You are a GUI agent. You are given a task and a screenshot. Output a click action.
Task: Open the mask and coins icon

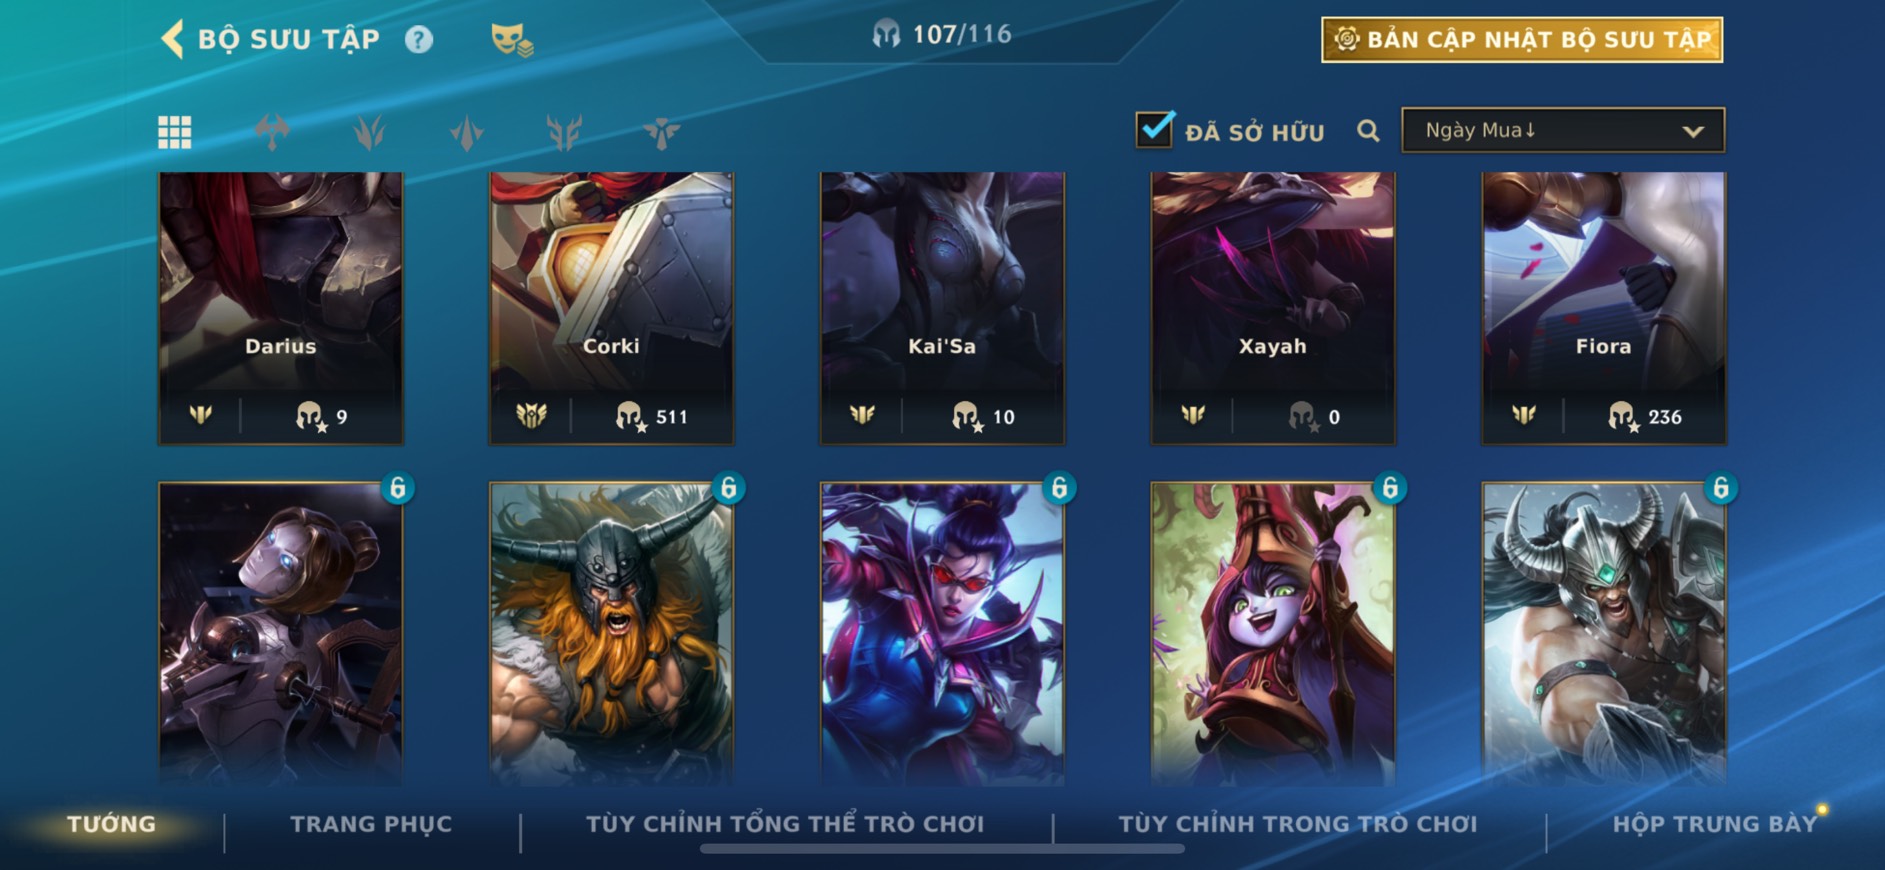coord(512,40)
